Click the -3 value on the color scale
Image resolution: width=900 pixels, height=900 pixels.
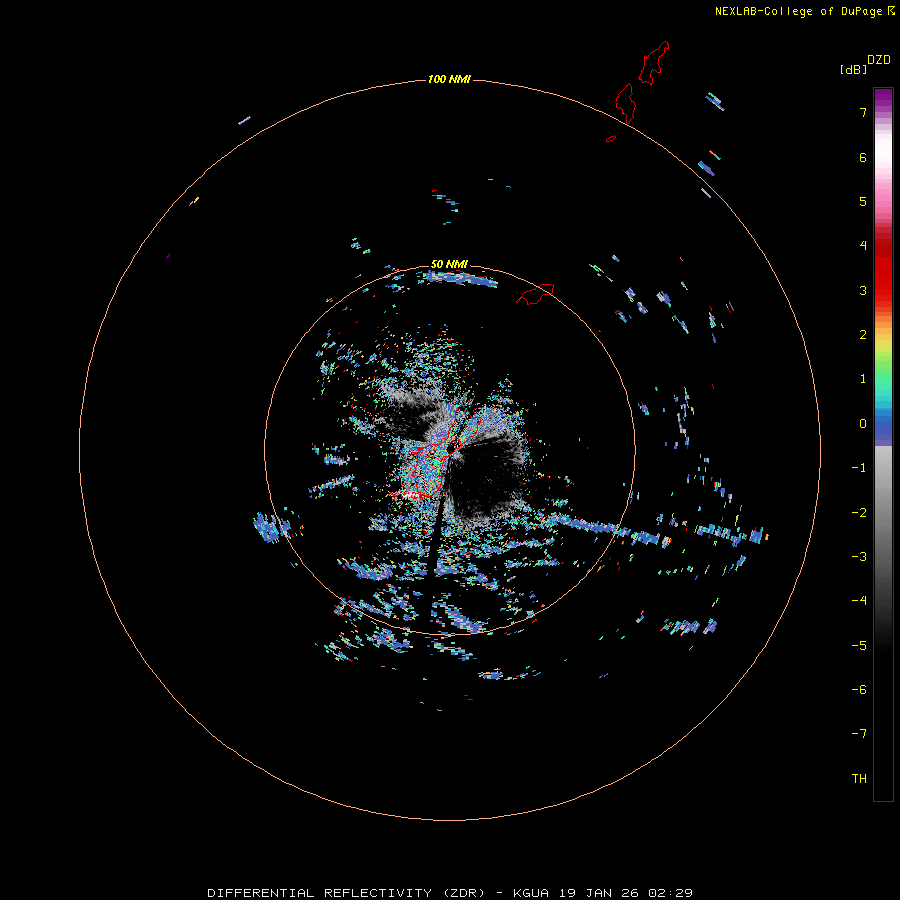(859, 557)
